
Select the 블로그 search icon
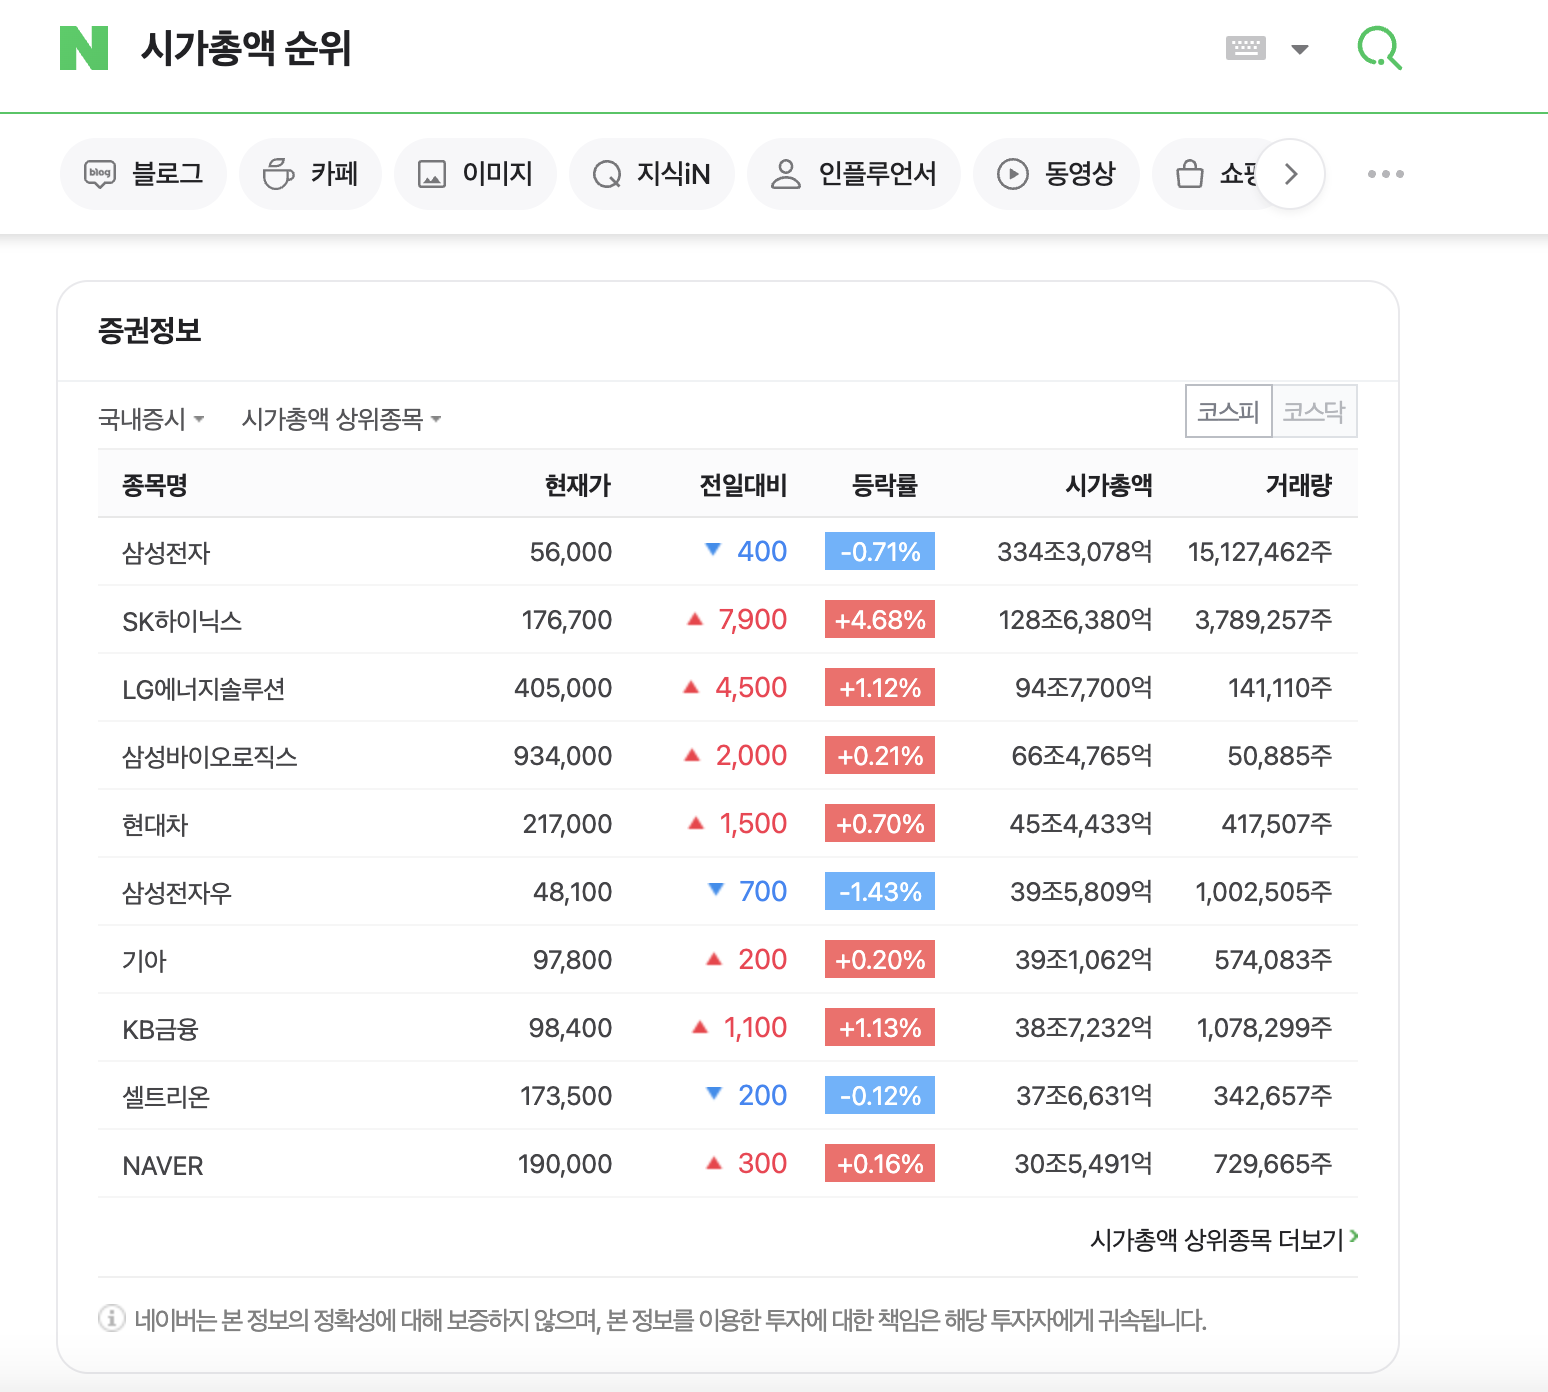coord(99,173)
